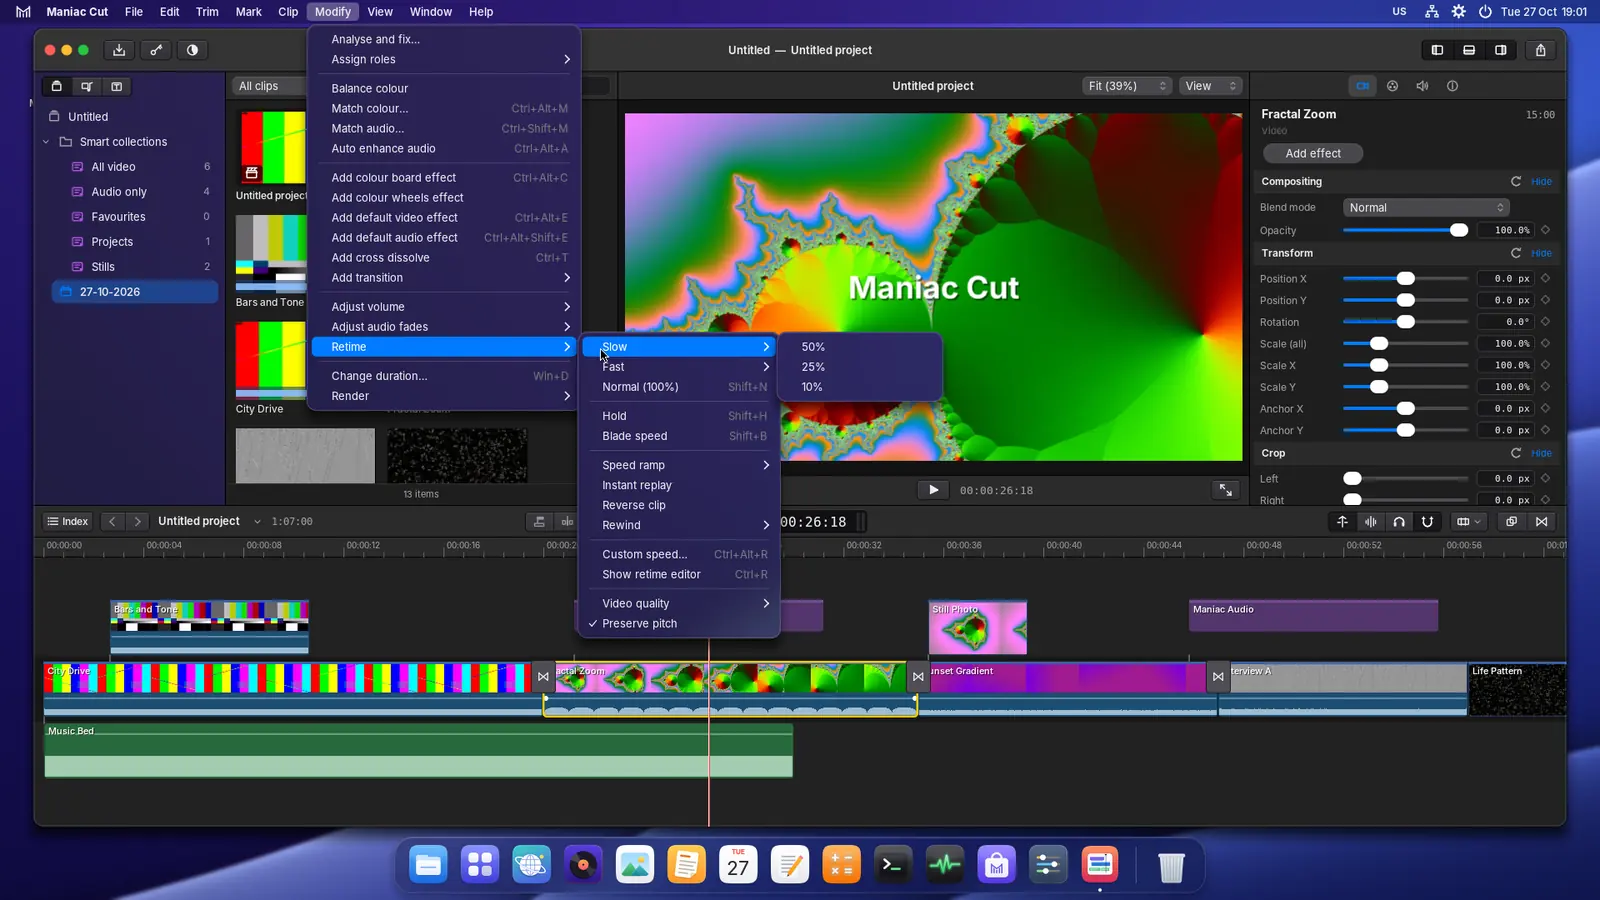Viewport: 1600px width, 900px height.
Task: Reset the Transform section with the circular arrow
Action: (x=1516, y=254)
